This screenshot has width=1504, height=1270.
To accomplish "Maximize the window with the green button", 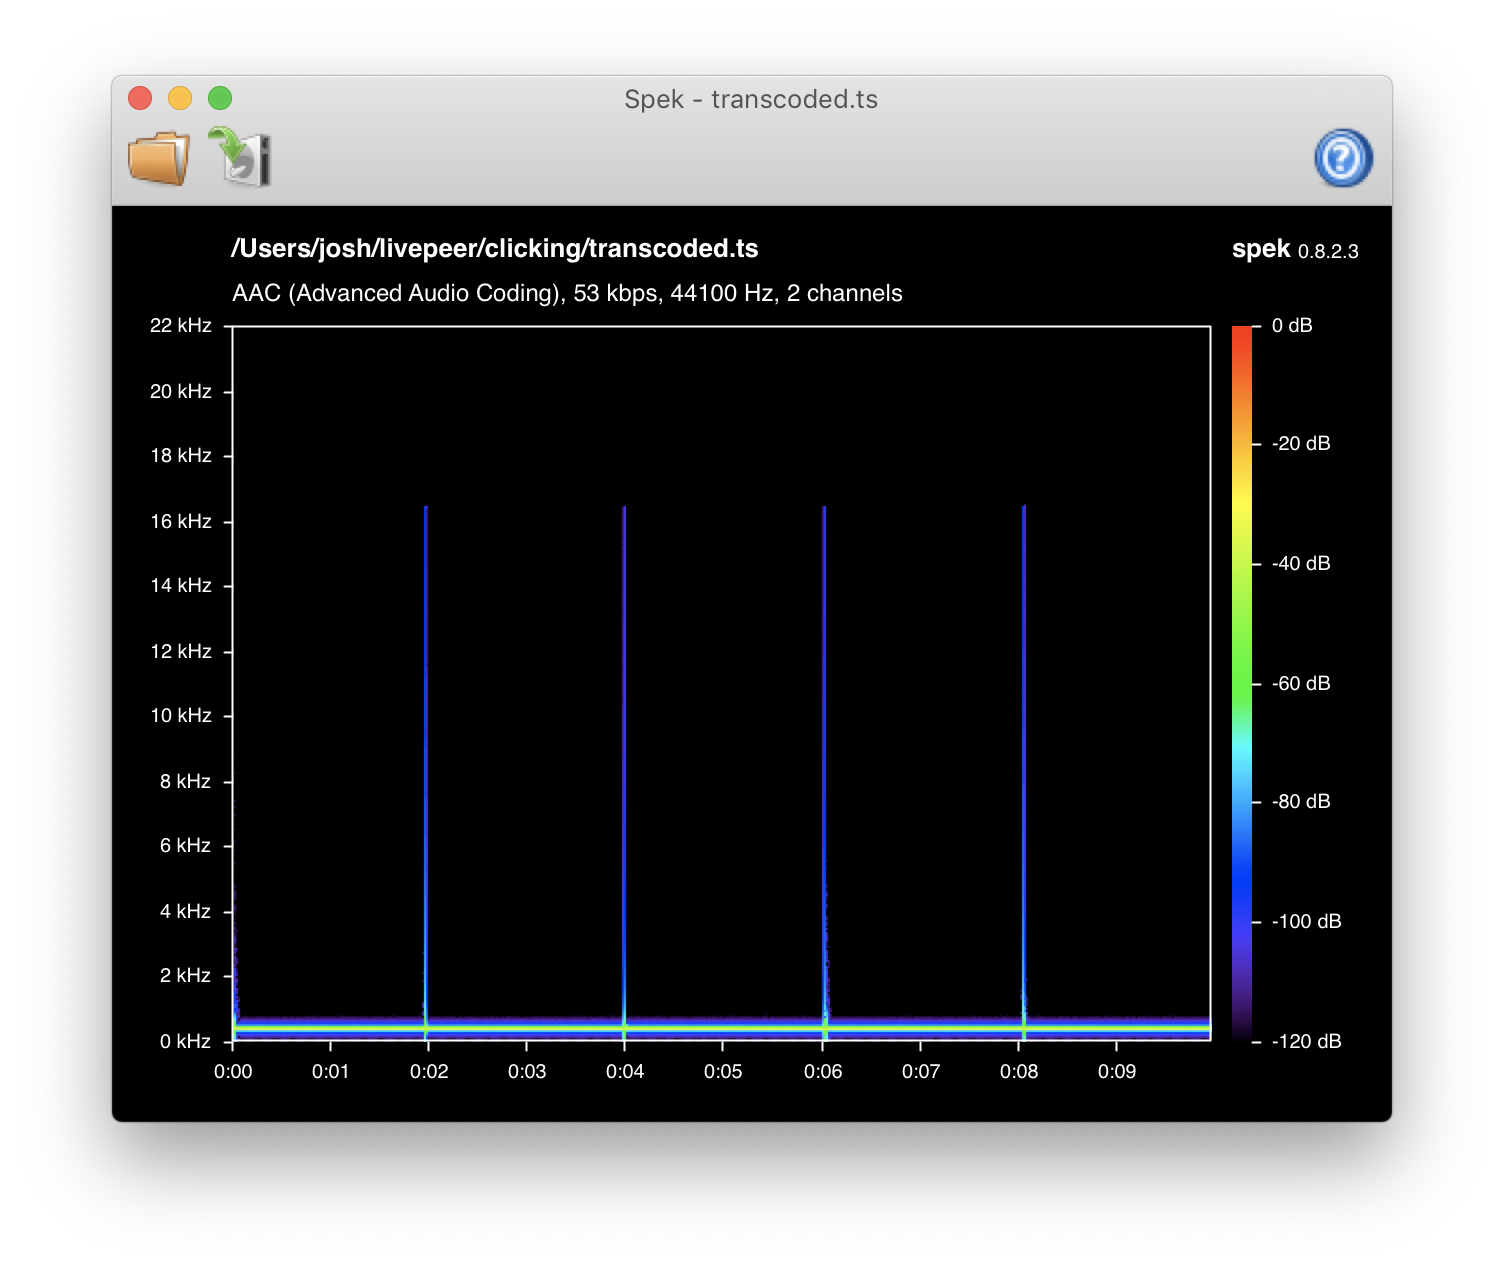I will [x=220, y=98].
